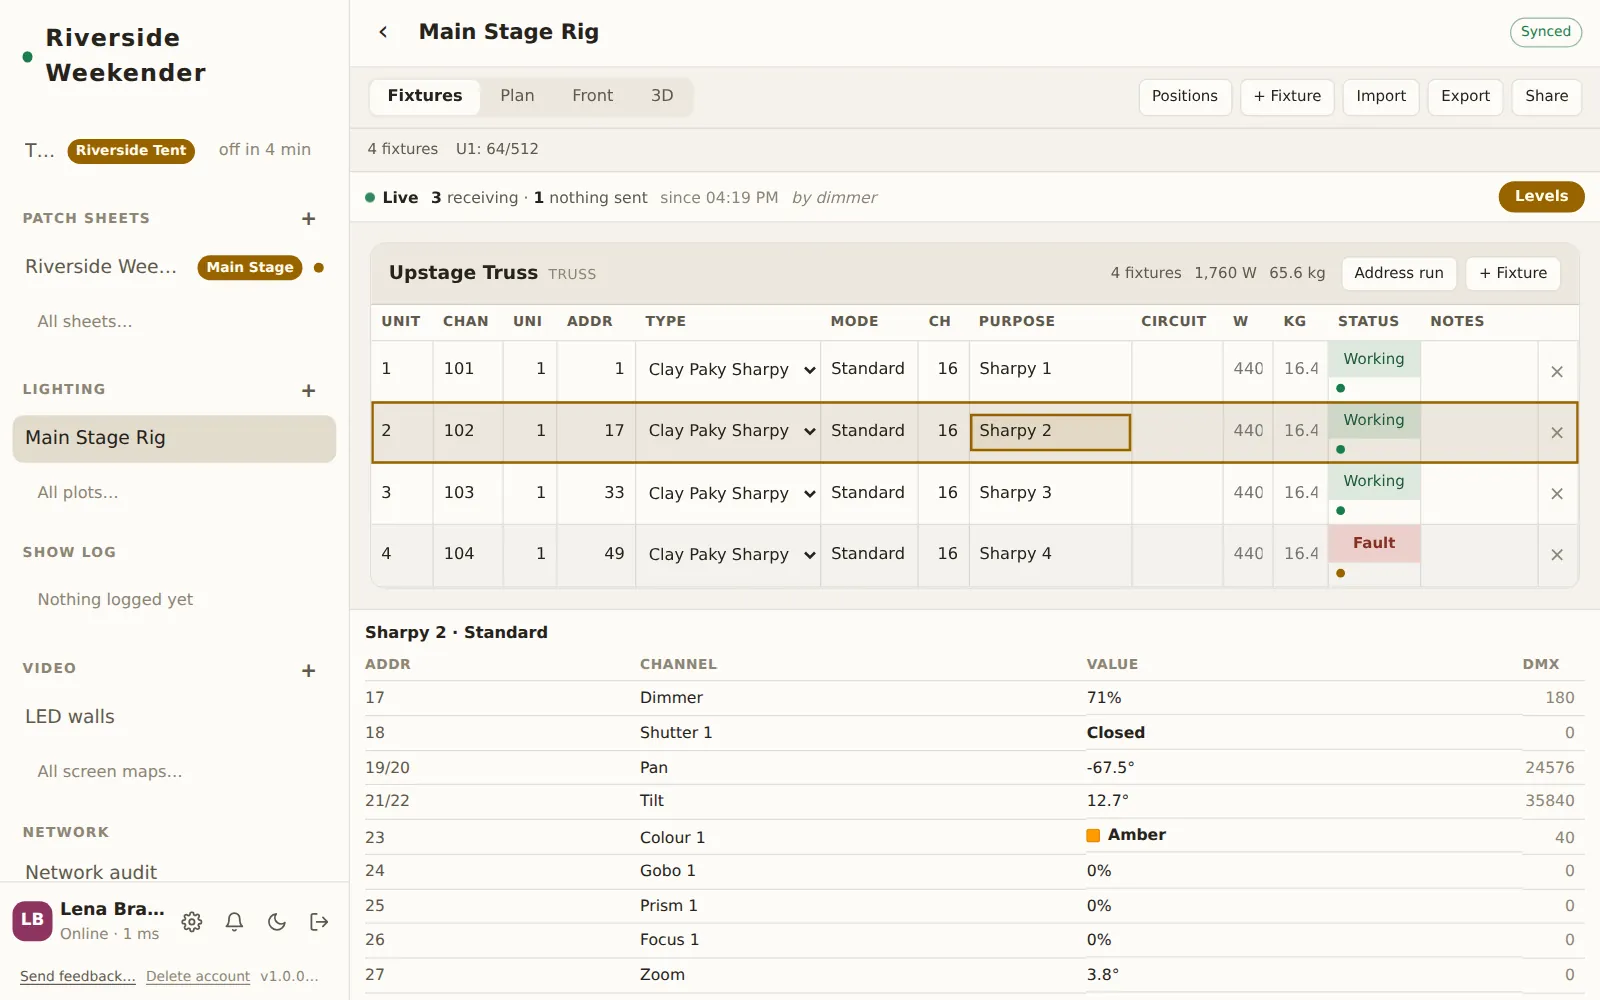Remove fixture row Sharpy 3

(x=1557, y=494)
